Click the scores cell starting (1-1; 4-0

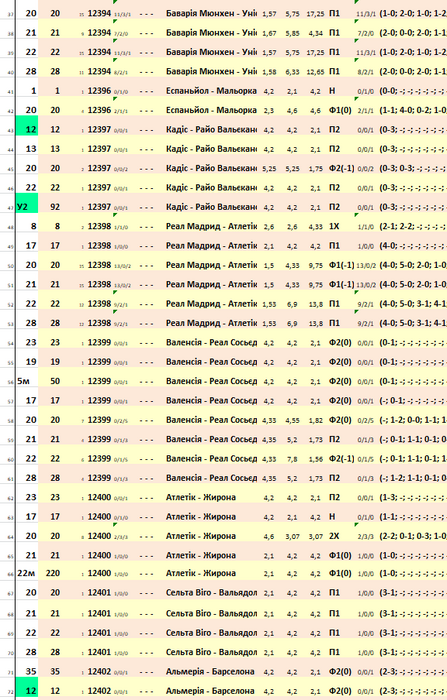413,110
